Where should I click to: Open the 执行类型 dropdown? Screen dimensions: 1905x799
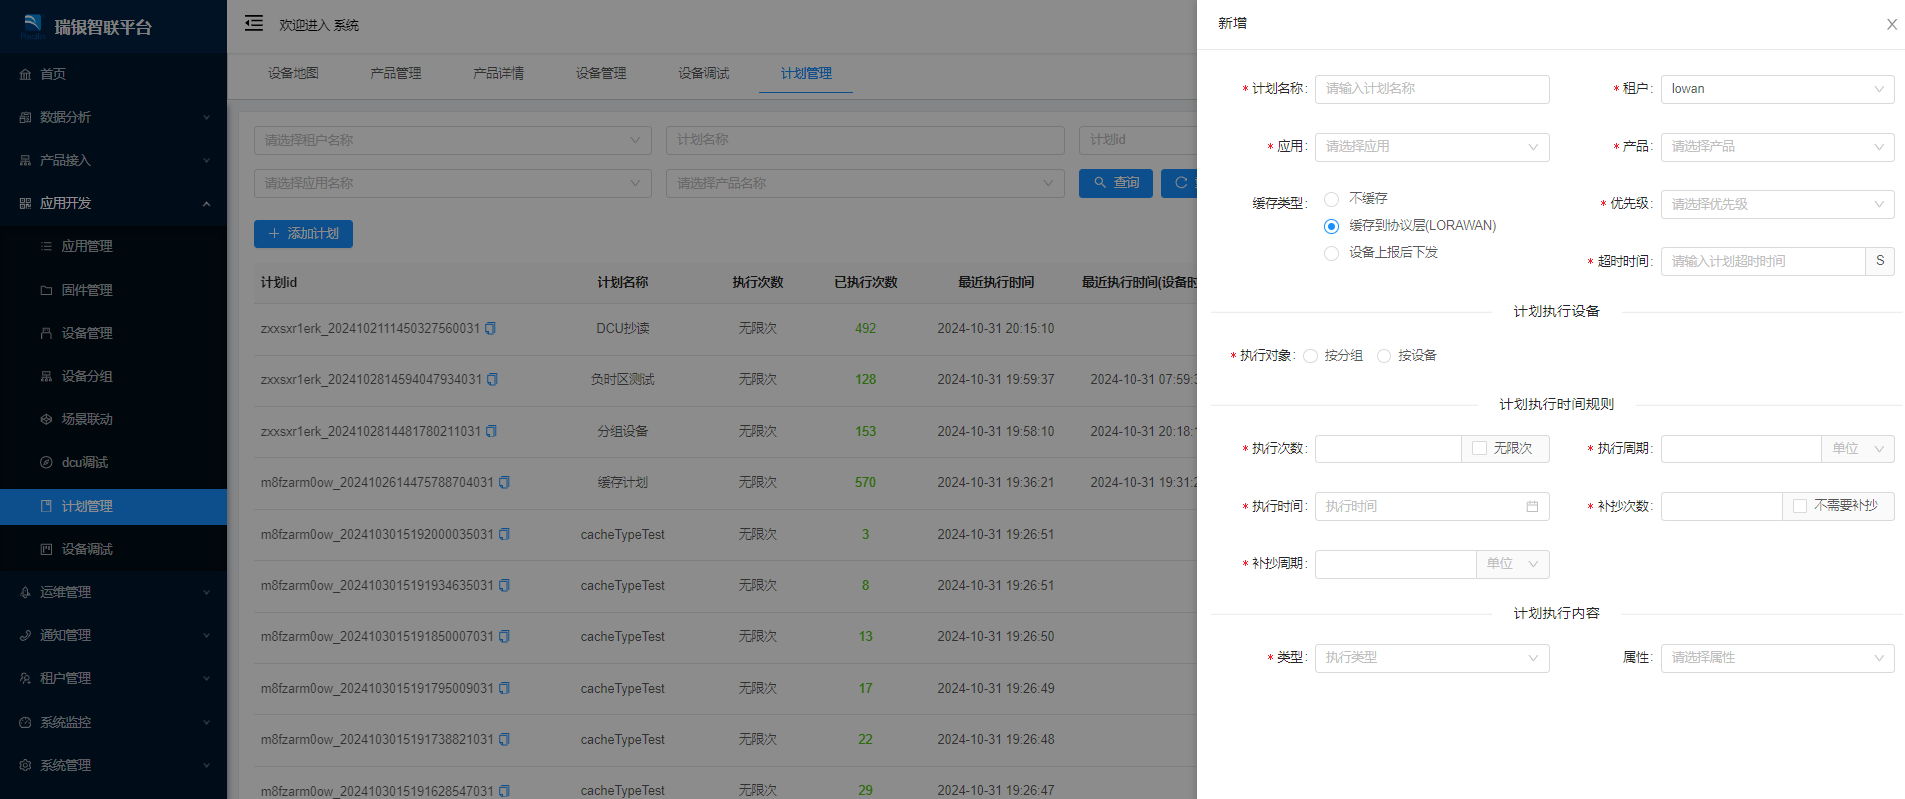(x=1432, y=658)
